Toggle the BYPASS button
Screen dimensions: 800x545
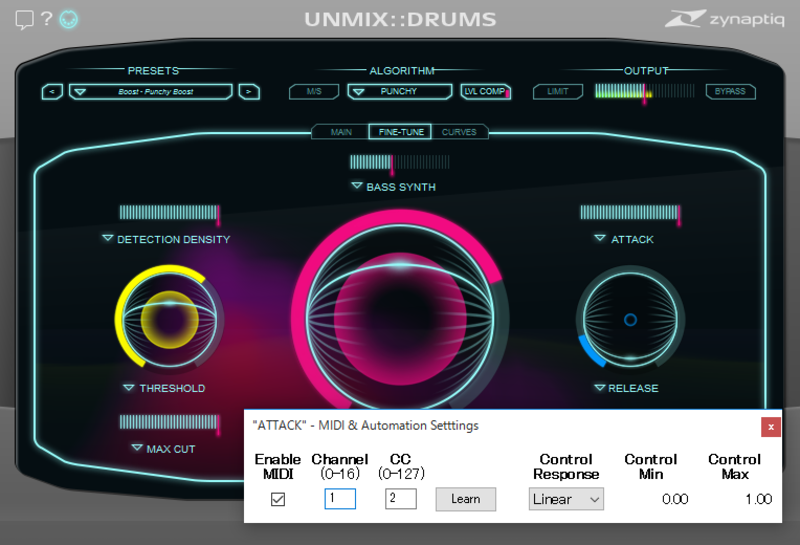pos(730,91)
